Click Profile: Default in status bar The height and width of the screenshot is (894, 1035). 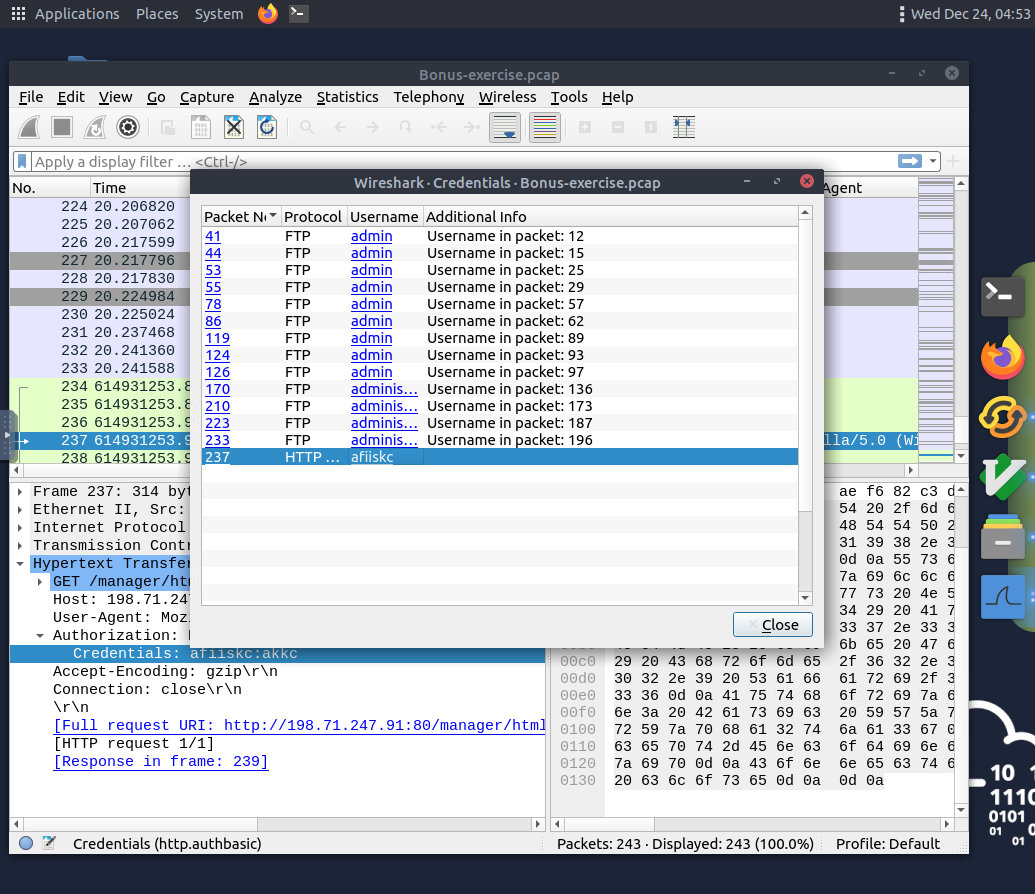[888, 843]
